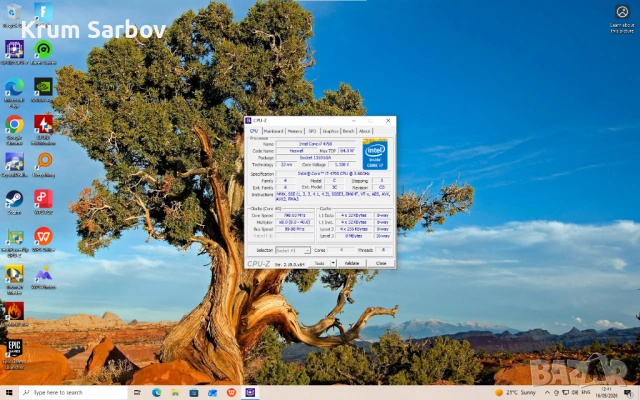
Task: Minimize the CPU-Z window
Action: pos(354,120)
